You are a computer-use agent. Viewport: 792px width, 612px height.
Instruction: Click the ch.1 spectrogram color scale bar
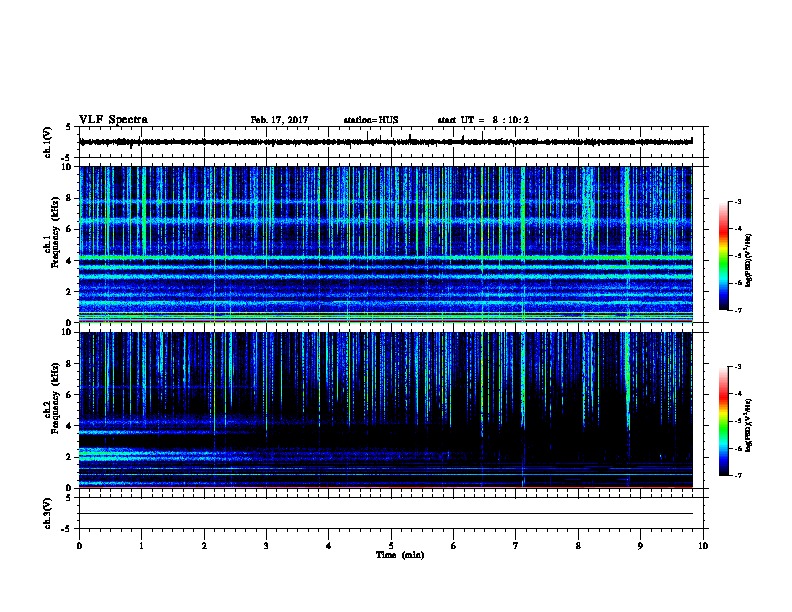(x=723, y=256)
